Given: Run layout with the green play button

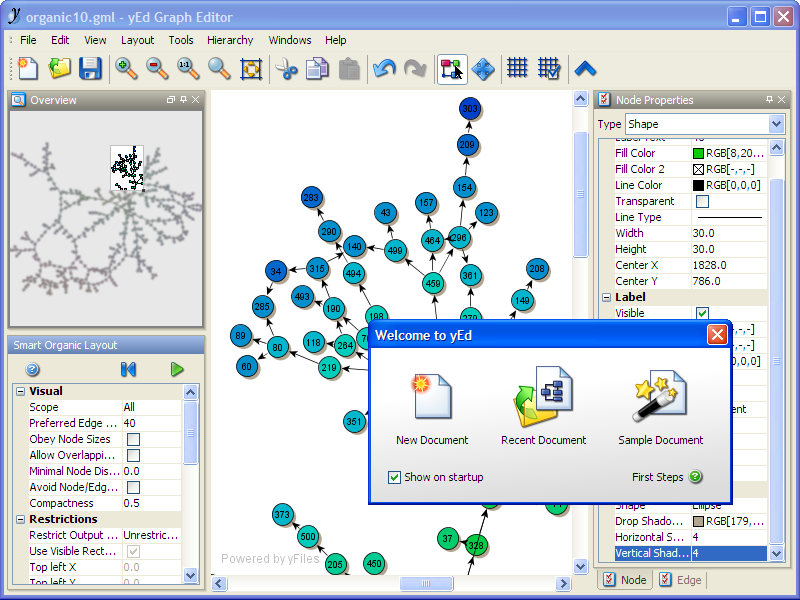Looking at the screenshot, I should coord(177,369).
